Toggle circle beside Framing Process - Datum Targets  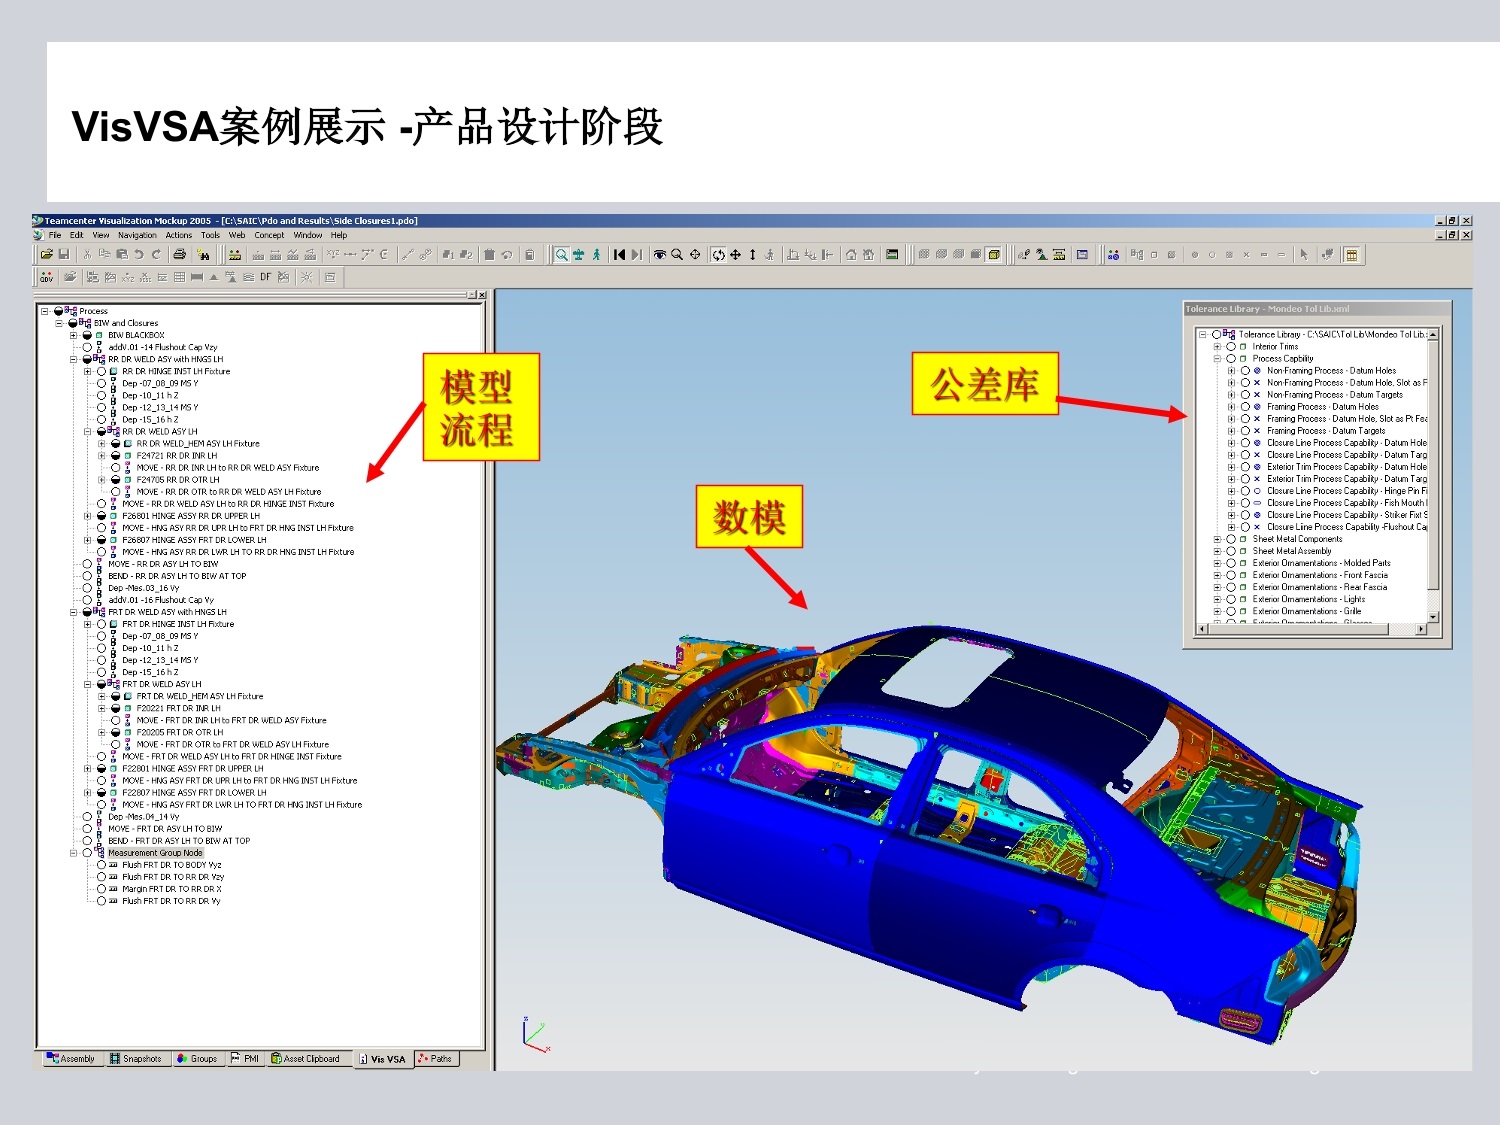(x=1245, y=431)
